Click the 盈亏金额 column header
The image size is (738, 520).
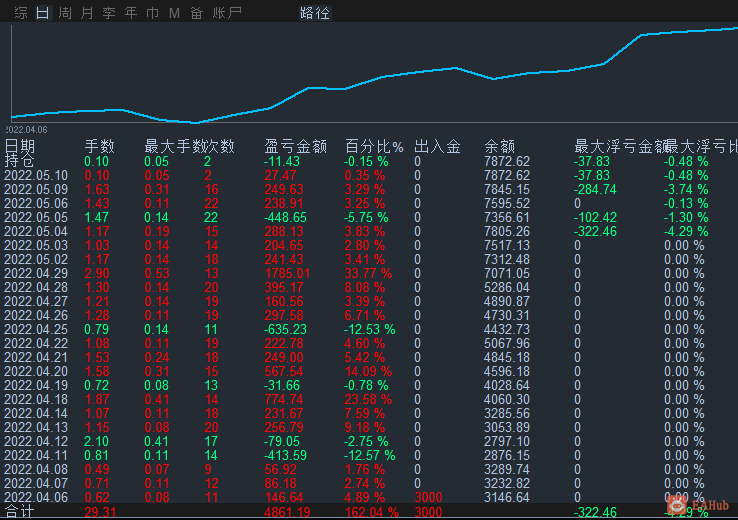(x=296, y=146)
